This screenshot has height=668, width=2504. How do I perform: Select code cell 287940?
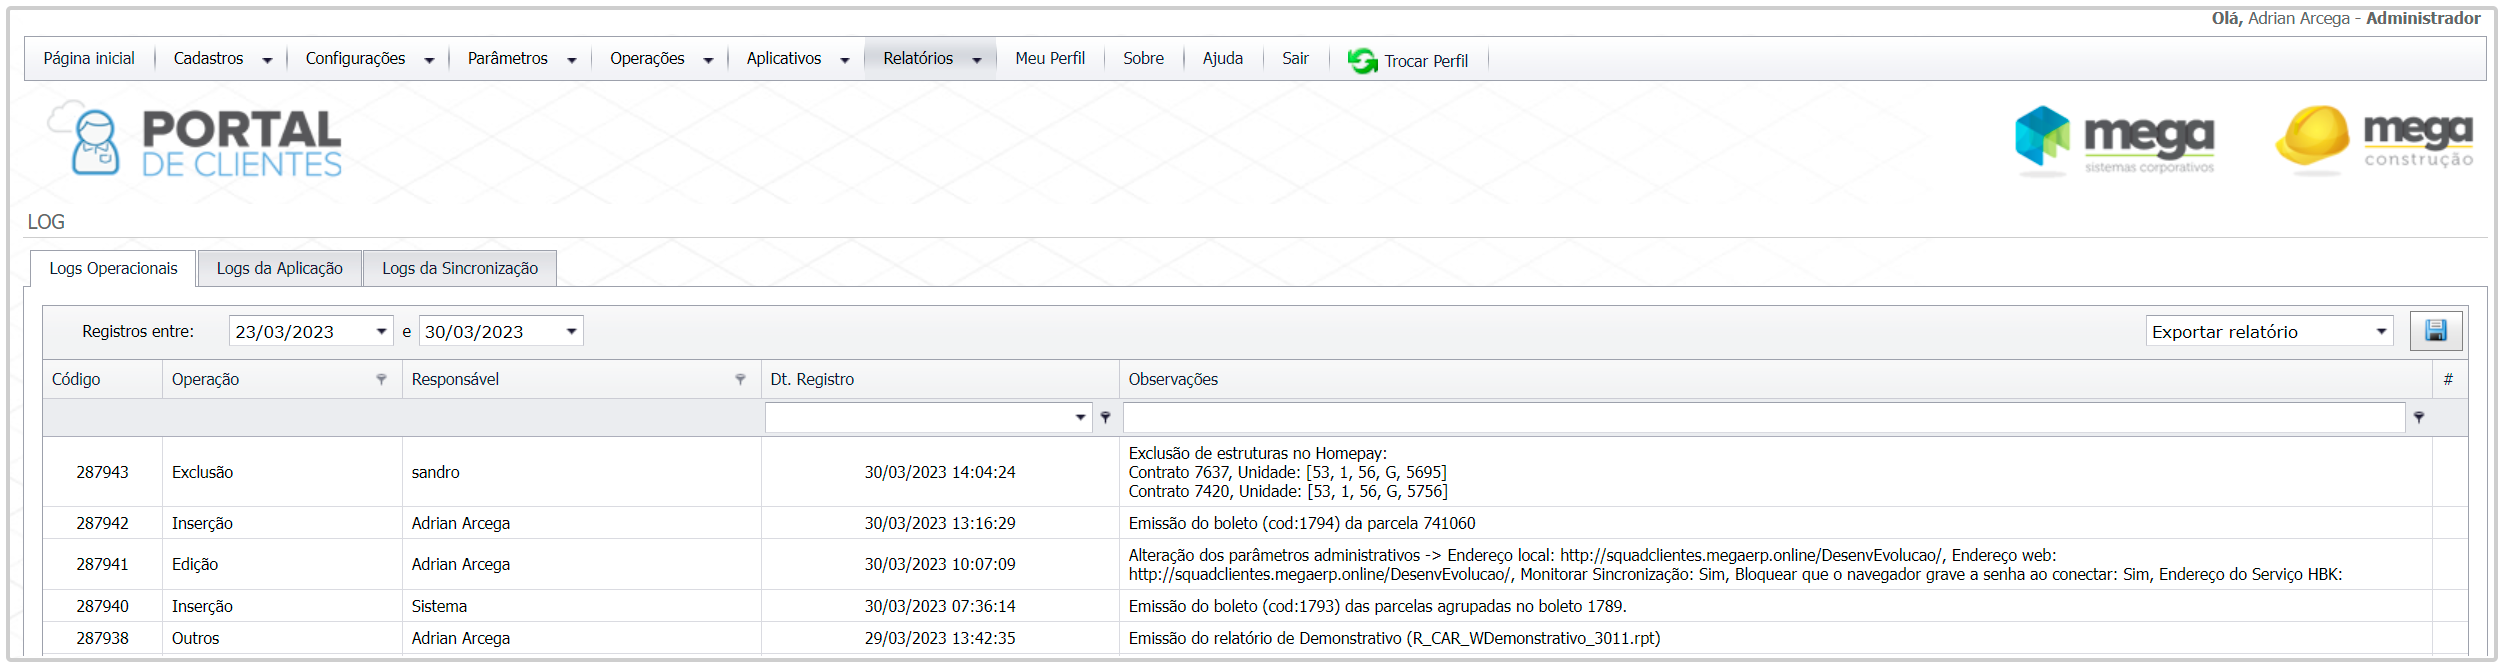pyautogui.click(x=102, y=606)
